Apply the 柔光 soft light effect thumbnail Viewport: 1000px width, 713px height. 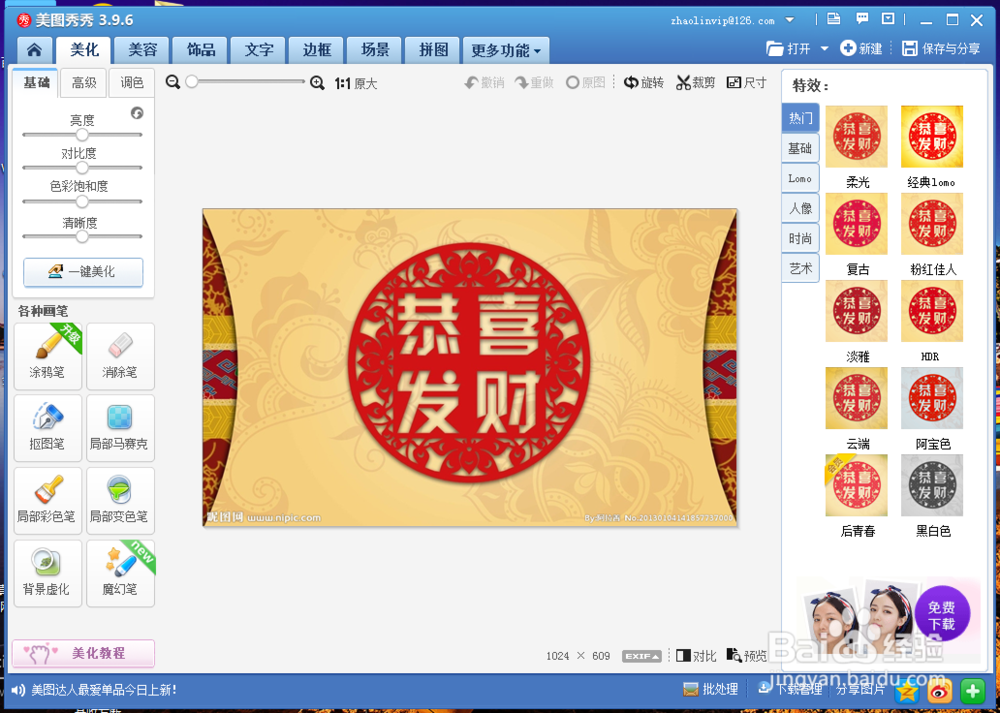pyautogui.click(x=856, y=136)
